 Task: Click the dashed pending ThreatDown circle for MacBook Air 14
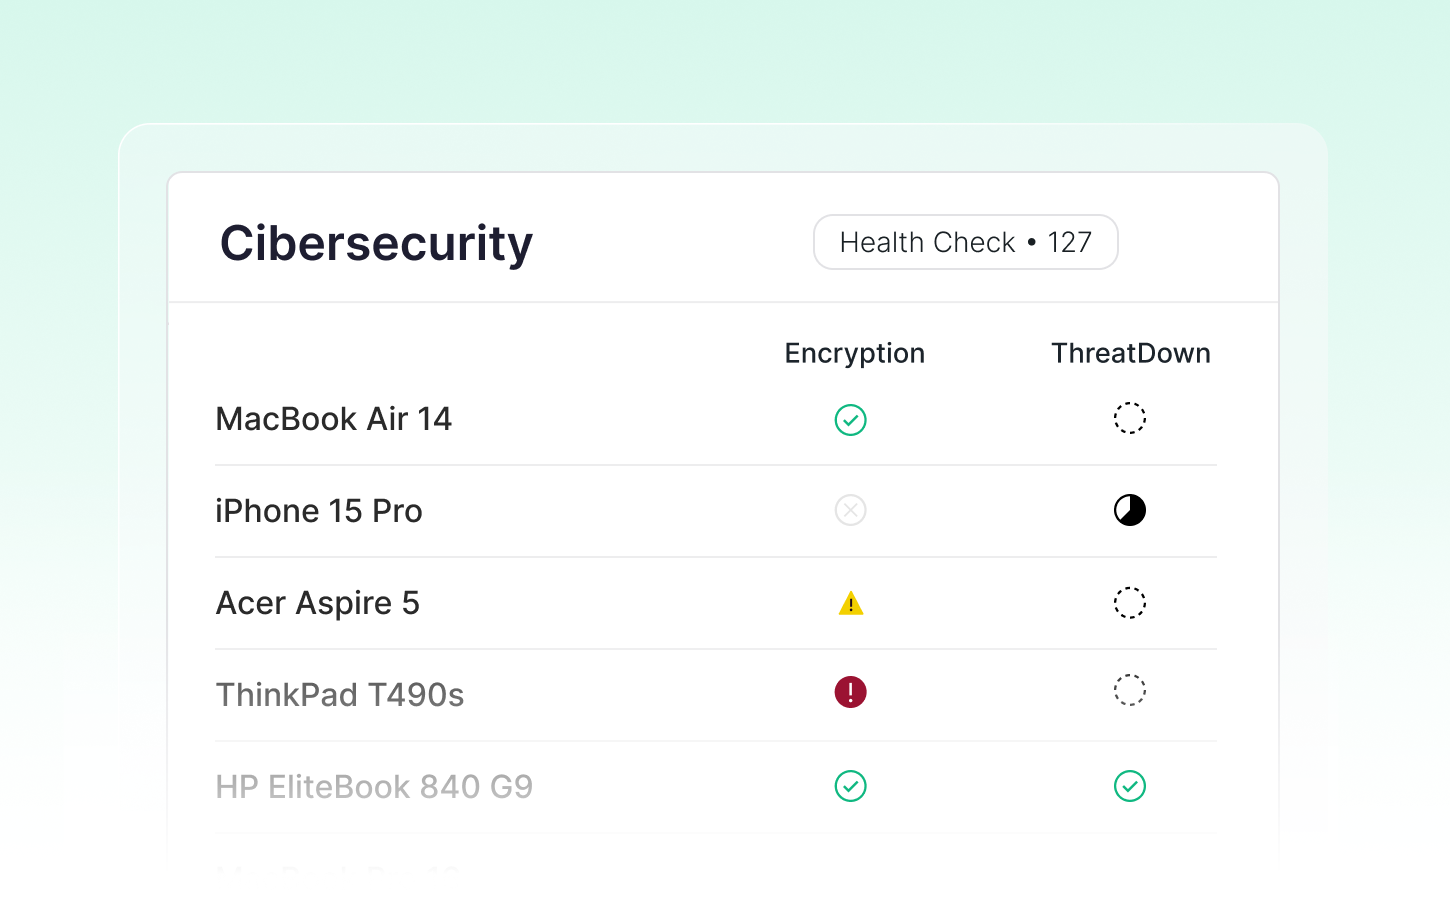click(x=1129, y=418)
